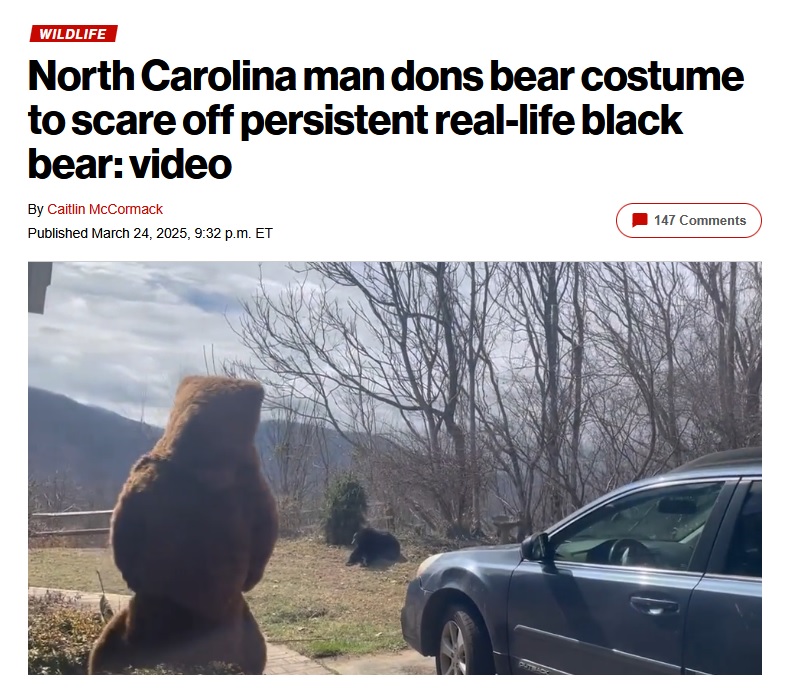
Task: Click the word 'video' in headline
Action: (x=180, y=164)
